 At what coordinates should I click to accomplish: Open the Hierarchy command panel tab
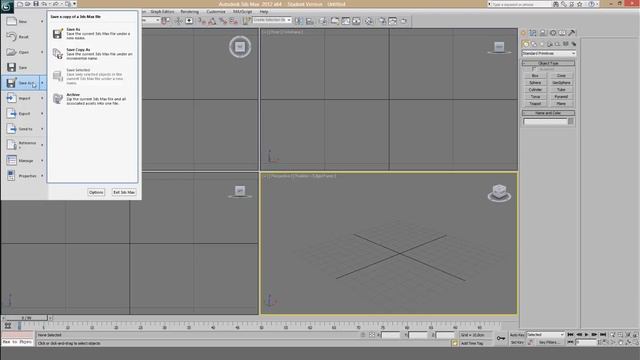[x=543, y=33]
